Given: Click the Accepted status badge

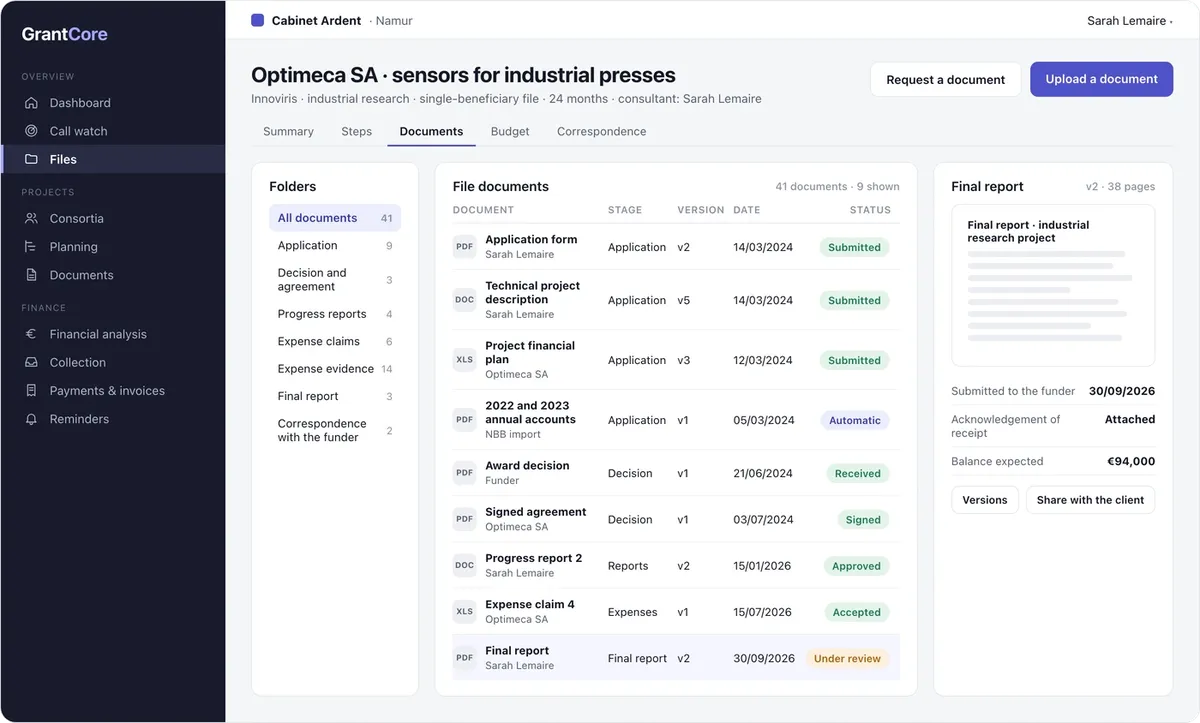Looking at the screenshot, I should click(857, 613).
